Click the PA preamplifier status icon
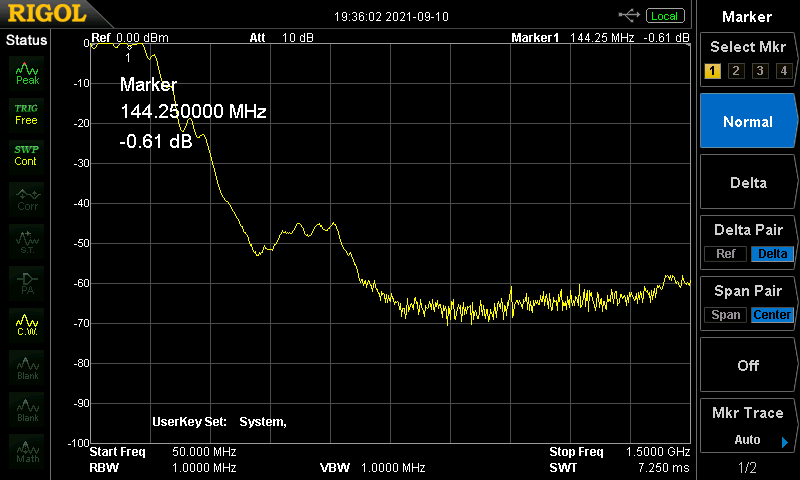The height and width of the screenshot is (480, 800). (27, 281)
